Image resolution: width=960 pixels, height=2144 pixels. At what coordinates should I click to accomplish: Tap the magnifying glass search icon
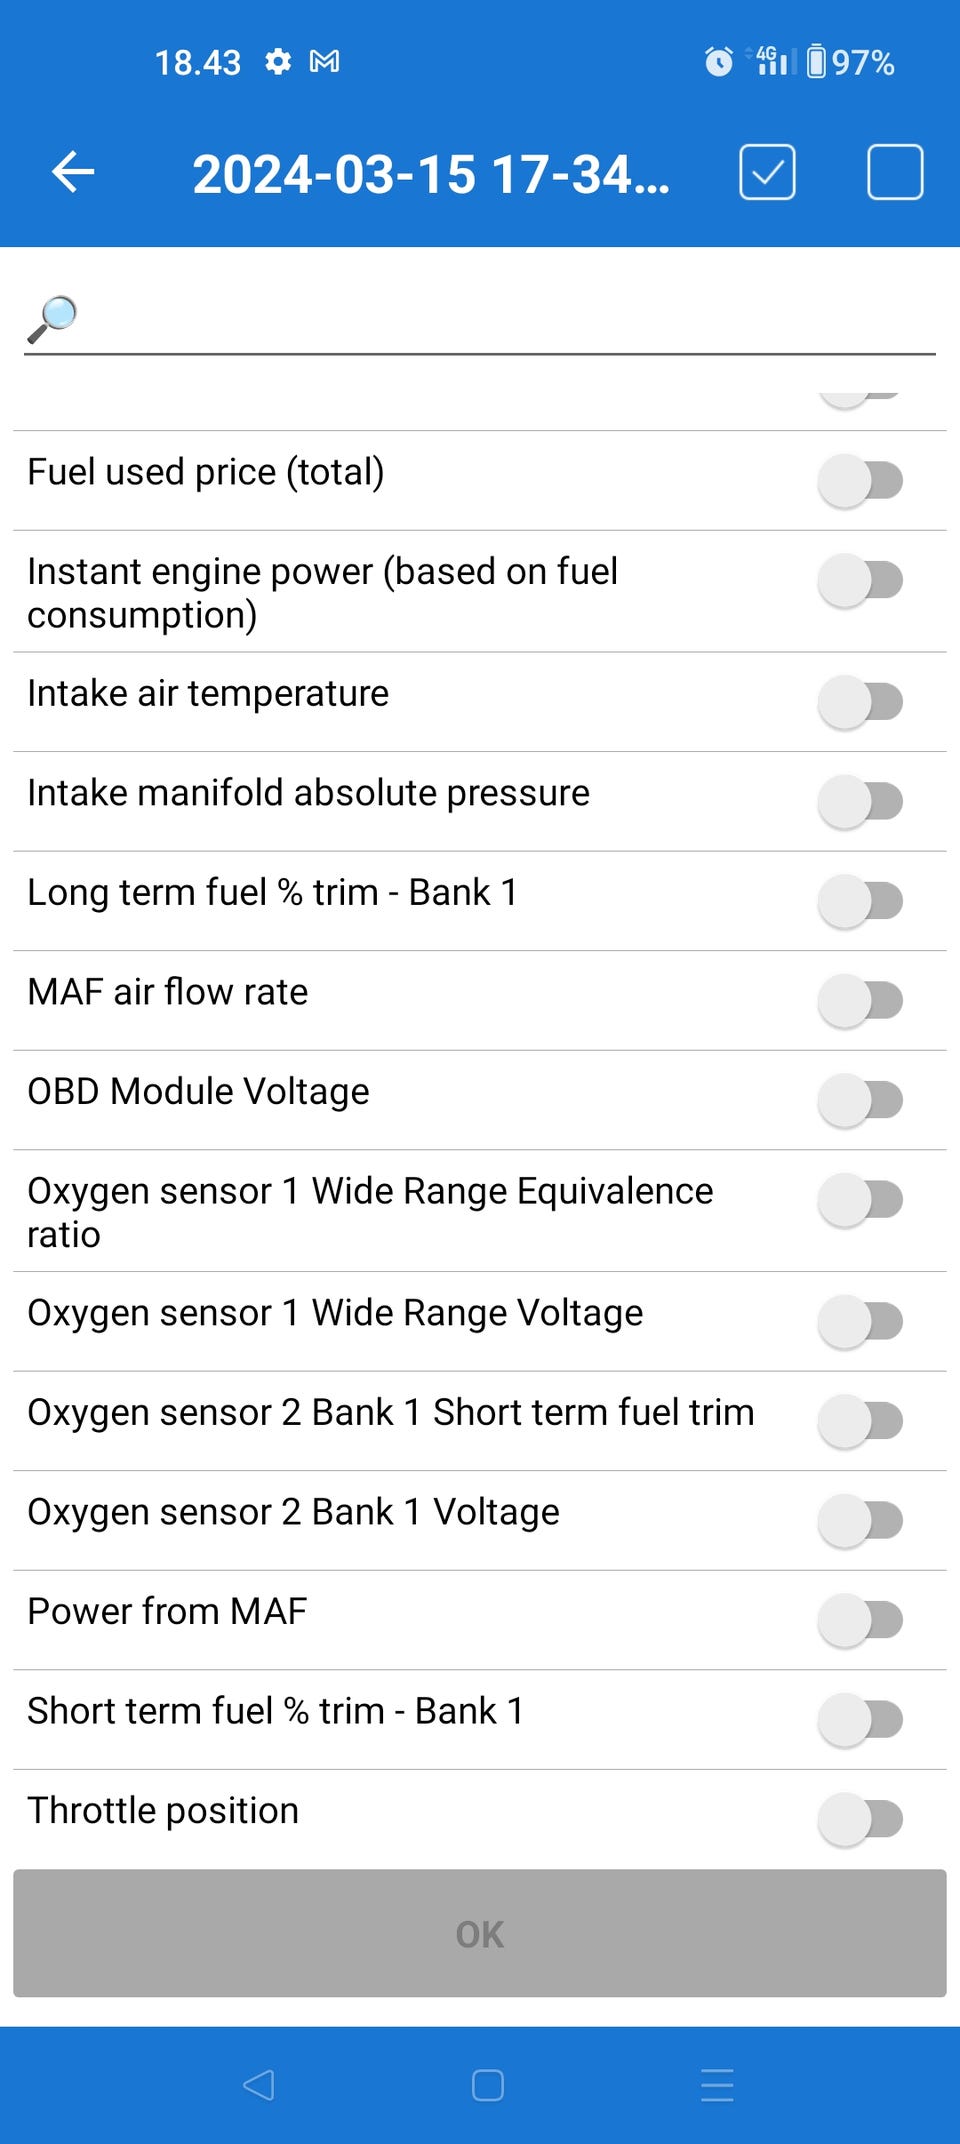pos(52,319)
